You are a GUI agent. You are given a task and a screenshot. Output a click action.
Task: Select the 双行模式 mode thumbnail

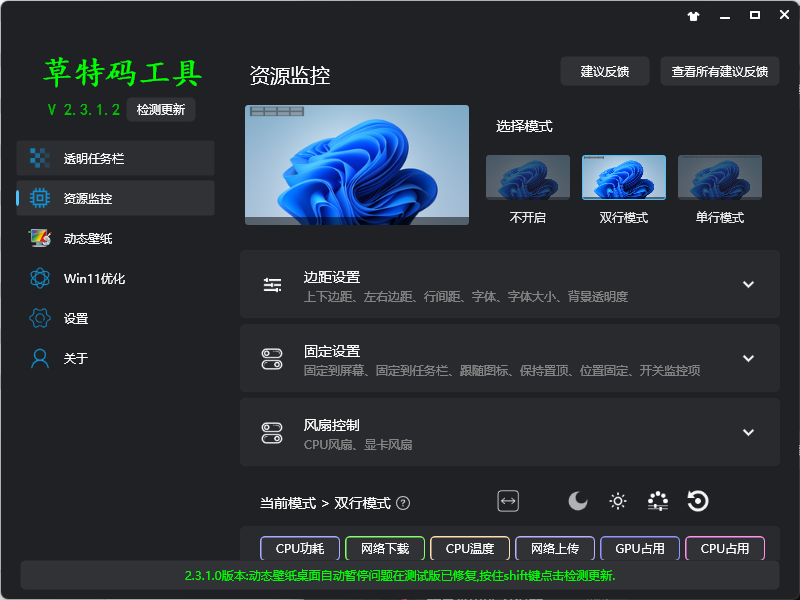coord(624,178)
